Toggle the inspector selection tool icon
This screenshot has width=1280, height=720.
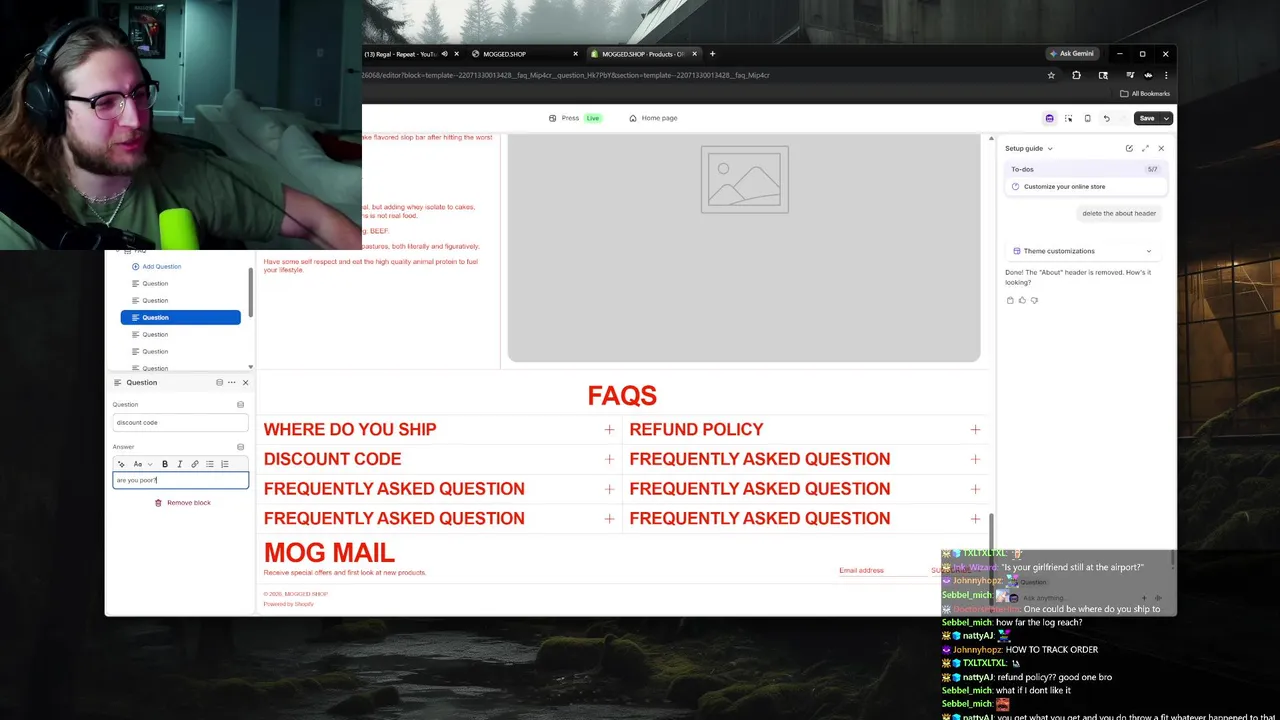coord(1068,118)
